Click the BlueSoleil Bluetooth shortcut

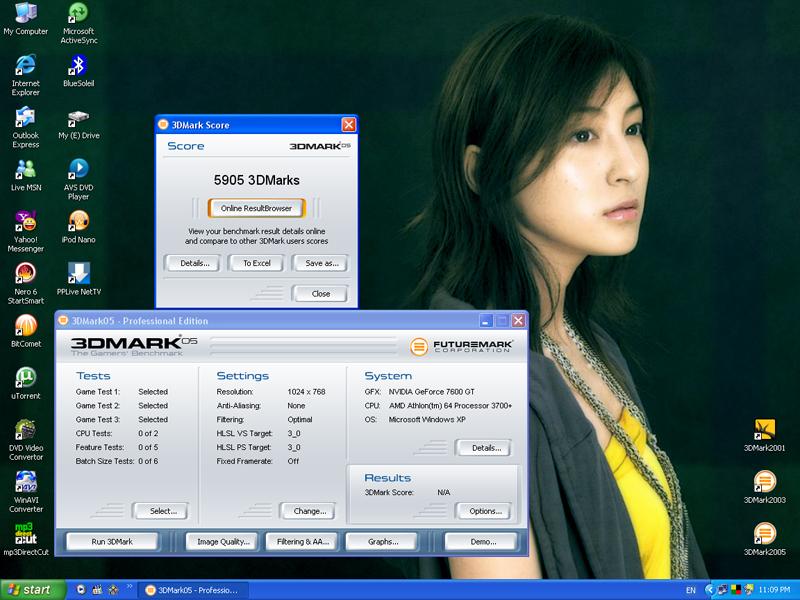pyautogui.click(x=79, y=71)
